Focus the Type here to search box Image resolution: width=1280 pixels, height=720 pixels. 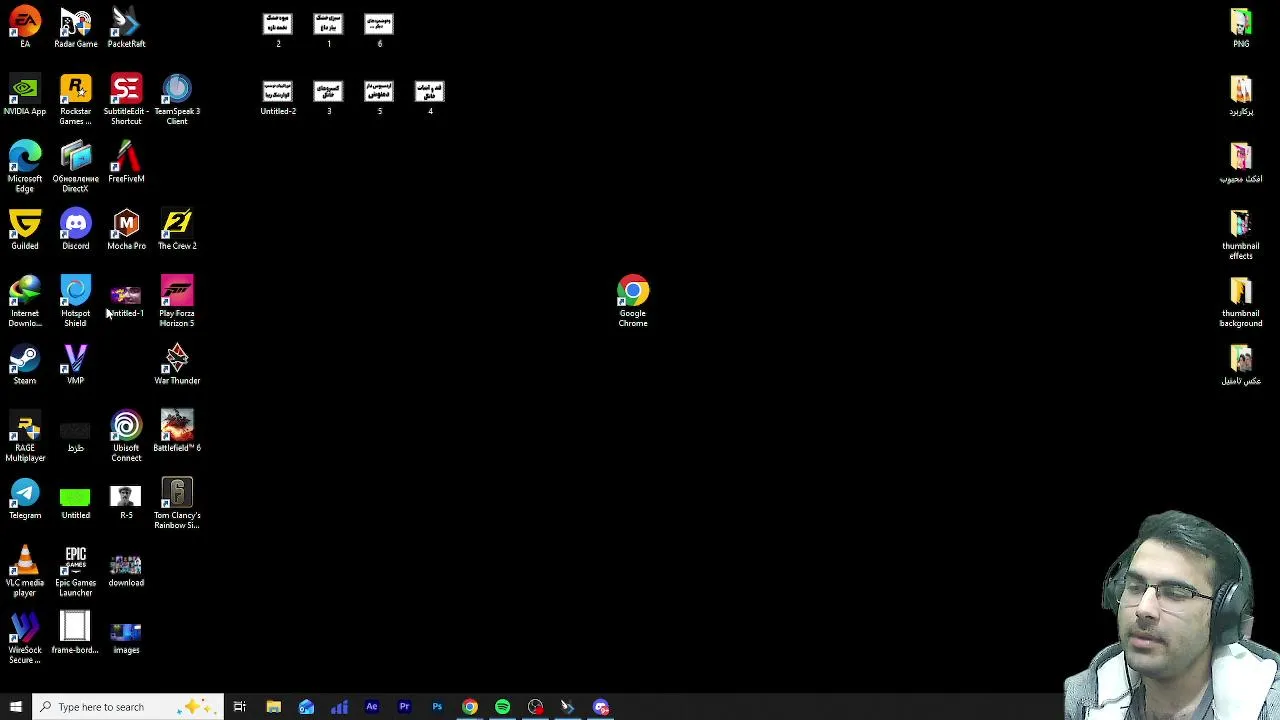[128, 707]
